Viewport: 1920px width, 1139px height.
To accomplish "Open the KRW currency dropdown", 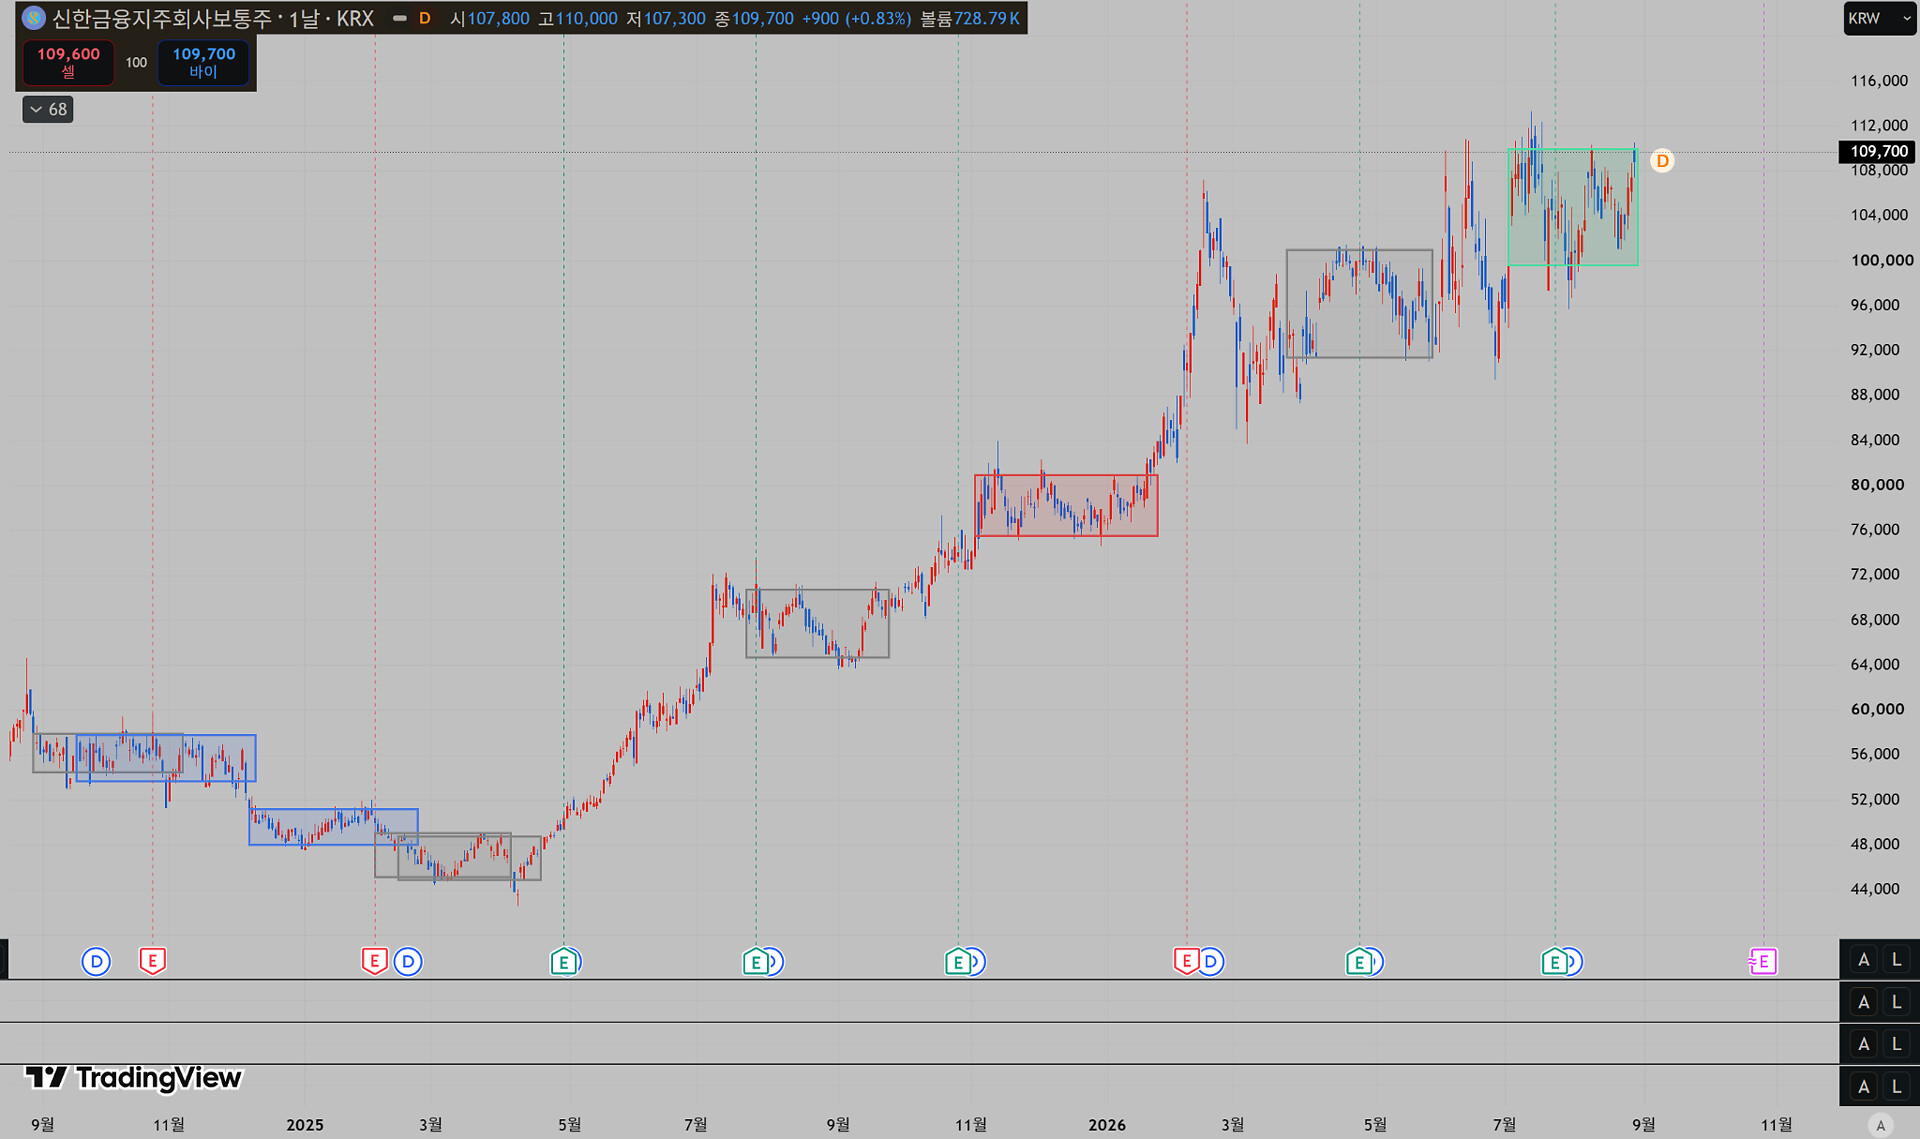I will [1879, 18].
